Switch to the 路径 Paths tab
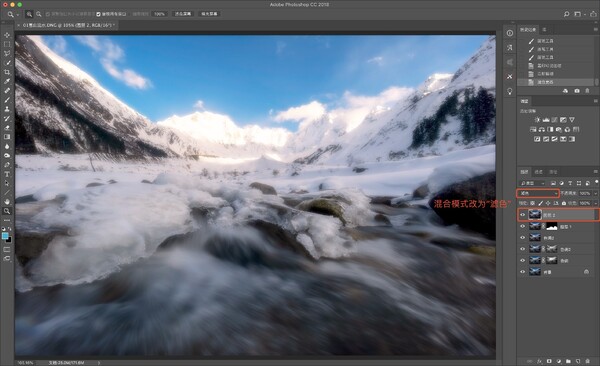 click(x=553, y=172)
